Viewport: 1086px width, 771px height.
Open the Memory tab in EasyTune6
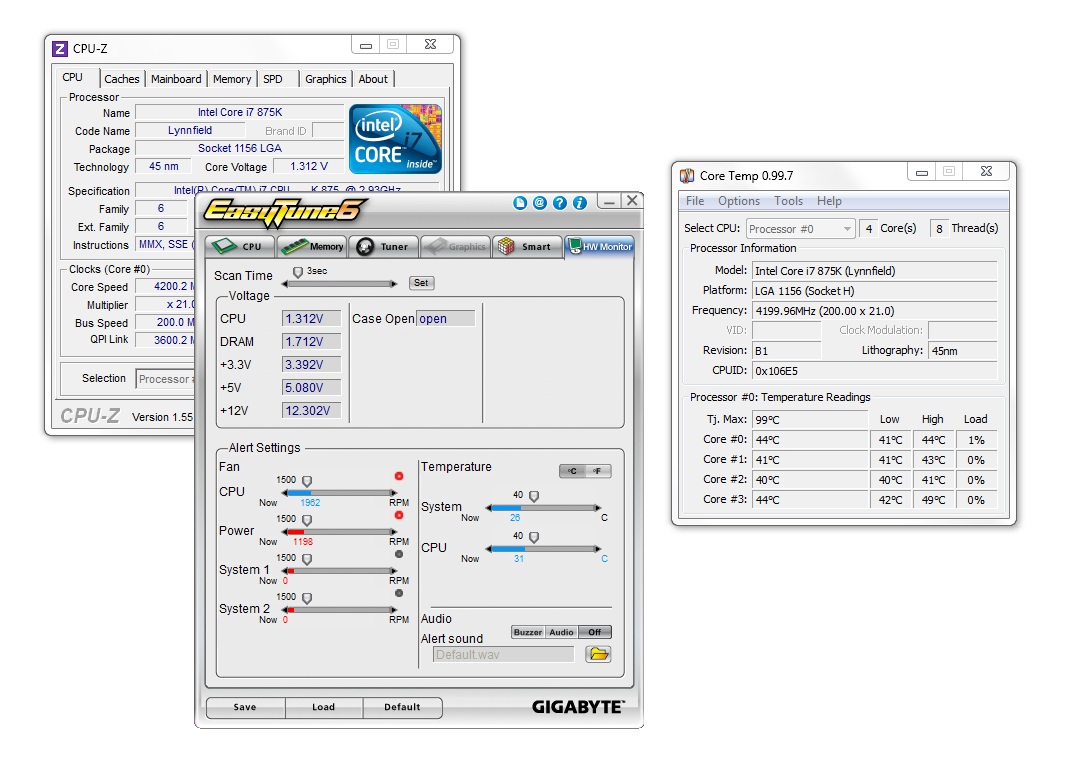[313, 247]
